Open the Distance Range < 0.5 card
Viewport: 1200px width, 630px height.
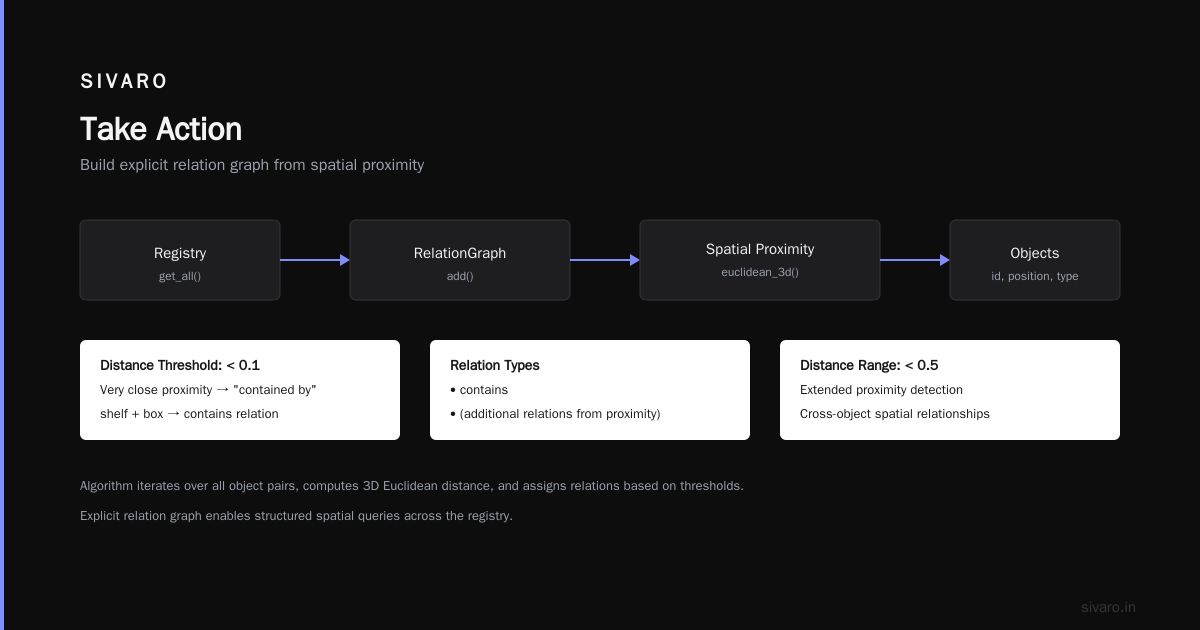pos(950,390)
